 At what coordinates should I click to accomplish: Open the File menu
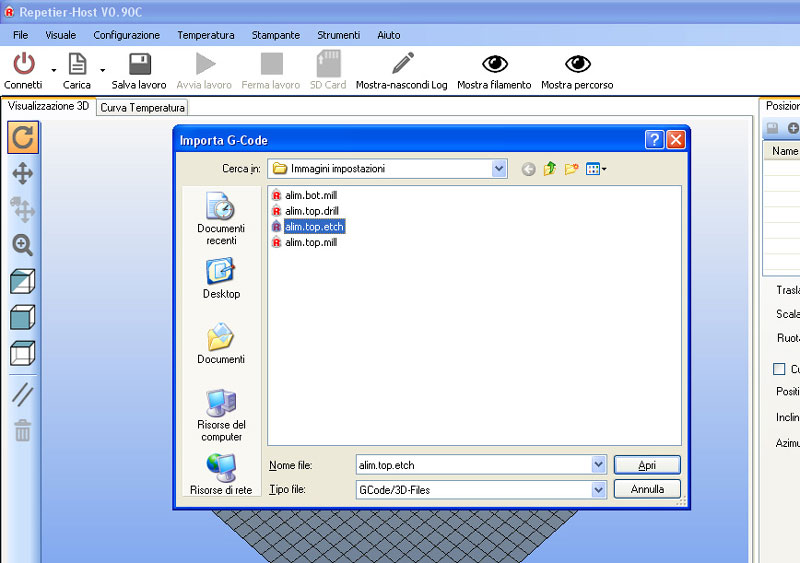click(20, 35)
